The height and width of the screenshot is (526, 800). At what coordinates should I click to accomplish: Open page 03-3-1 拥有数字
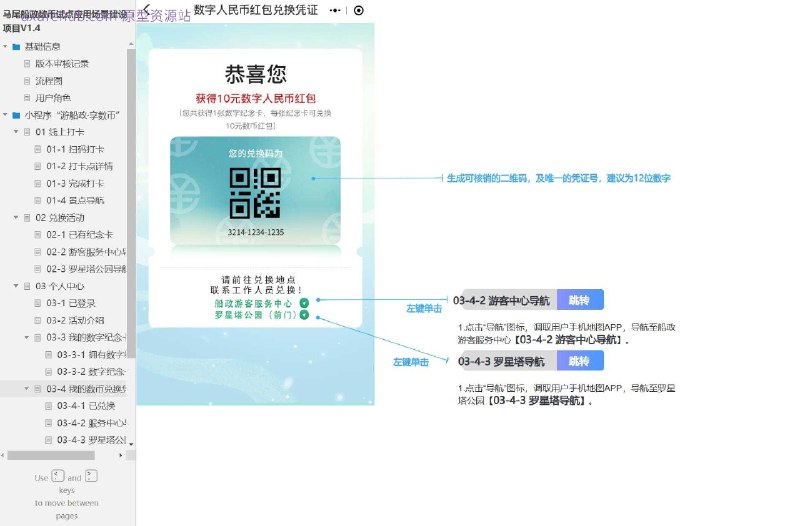point(92,355)
